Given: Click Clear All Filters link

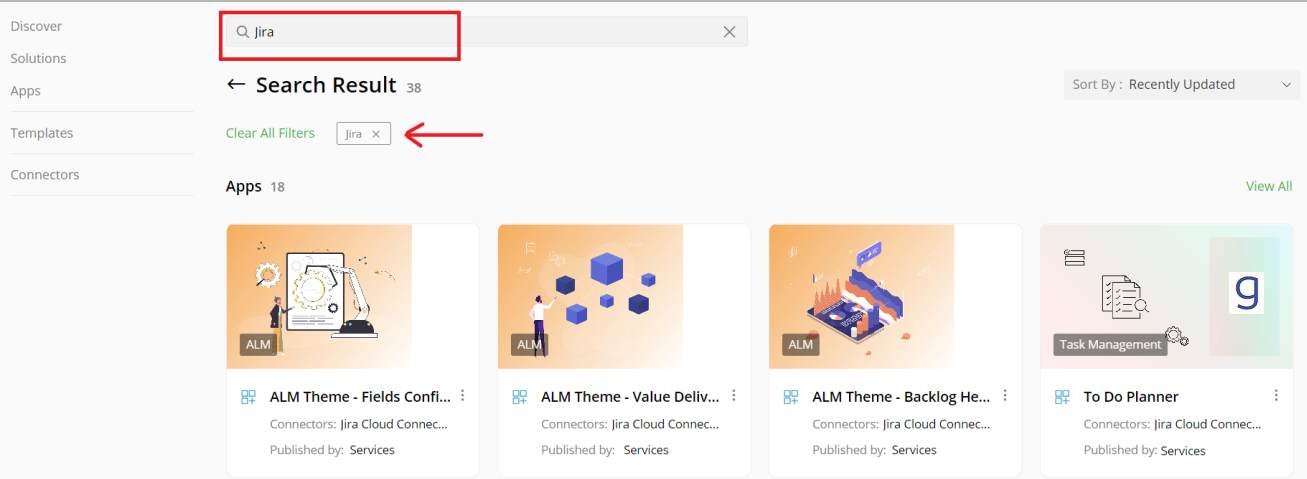Looking at the screenshot, I should click(270, 133).
